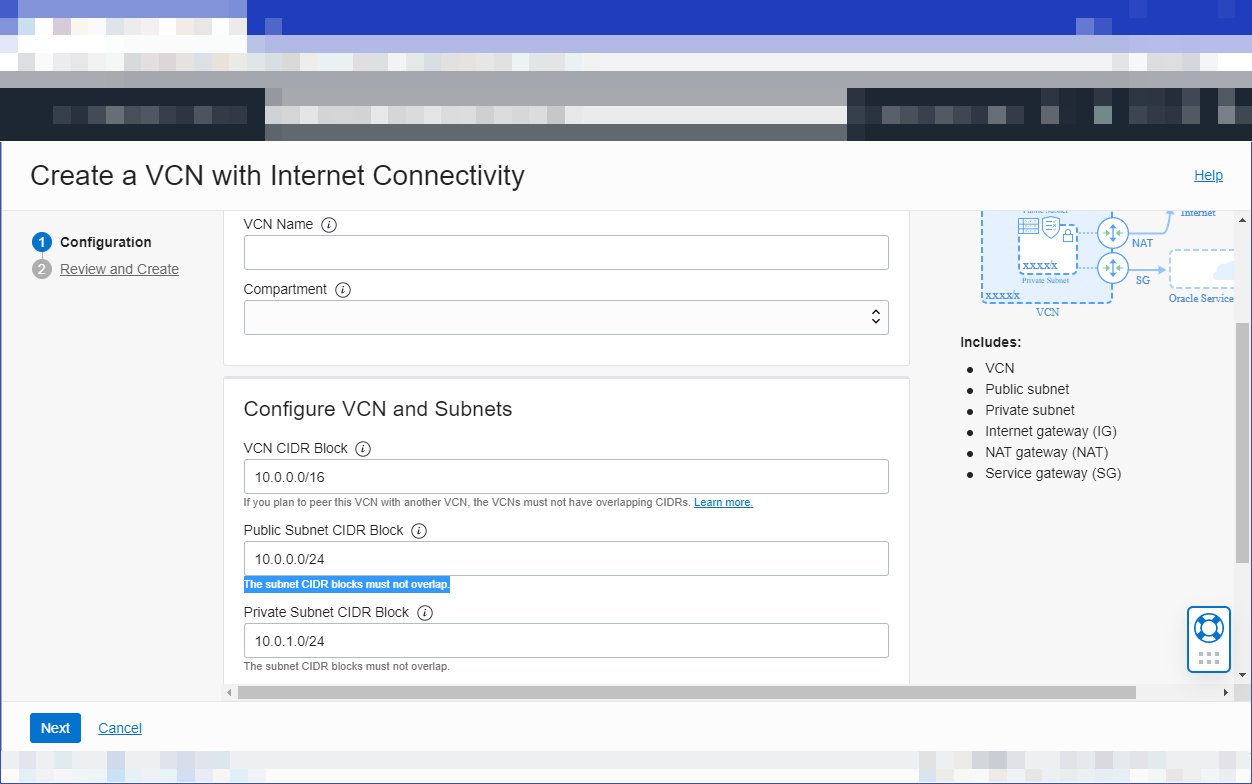This screenshot has width=1252, height=784.
Task: Open the Help link
Action: point(1208,175)
